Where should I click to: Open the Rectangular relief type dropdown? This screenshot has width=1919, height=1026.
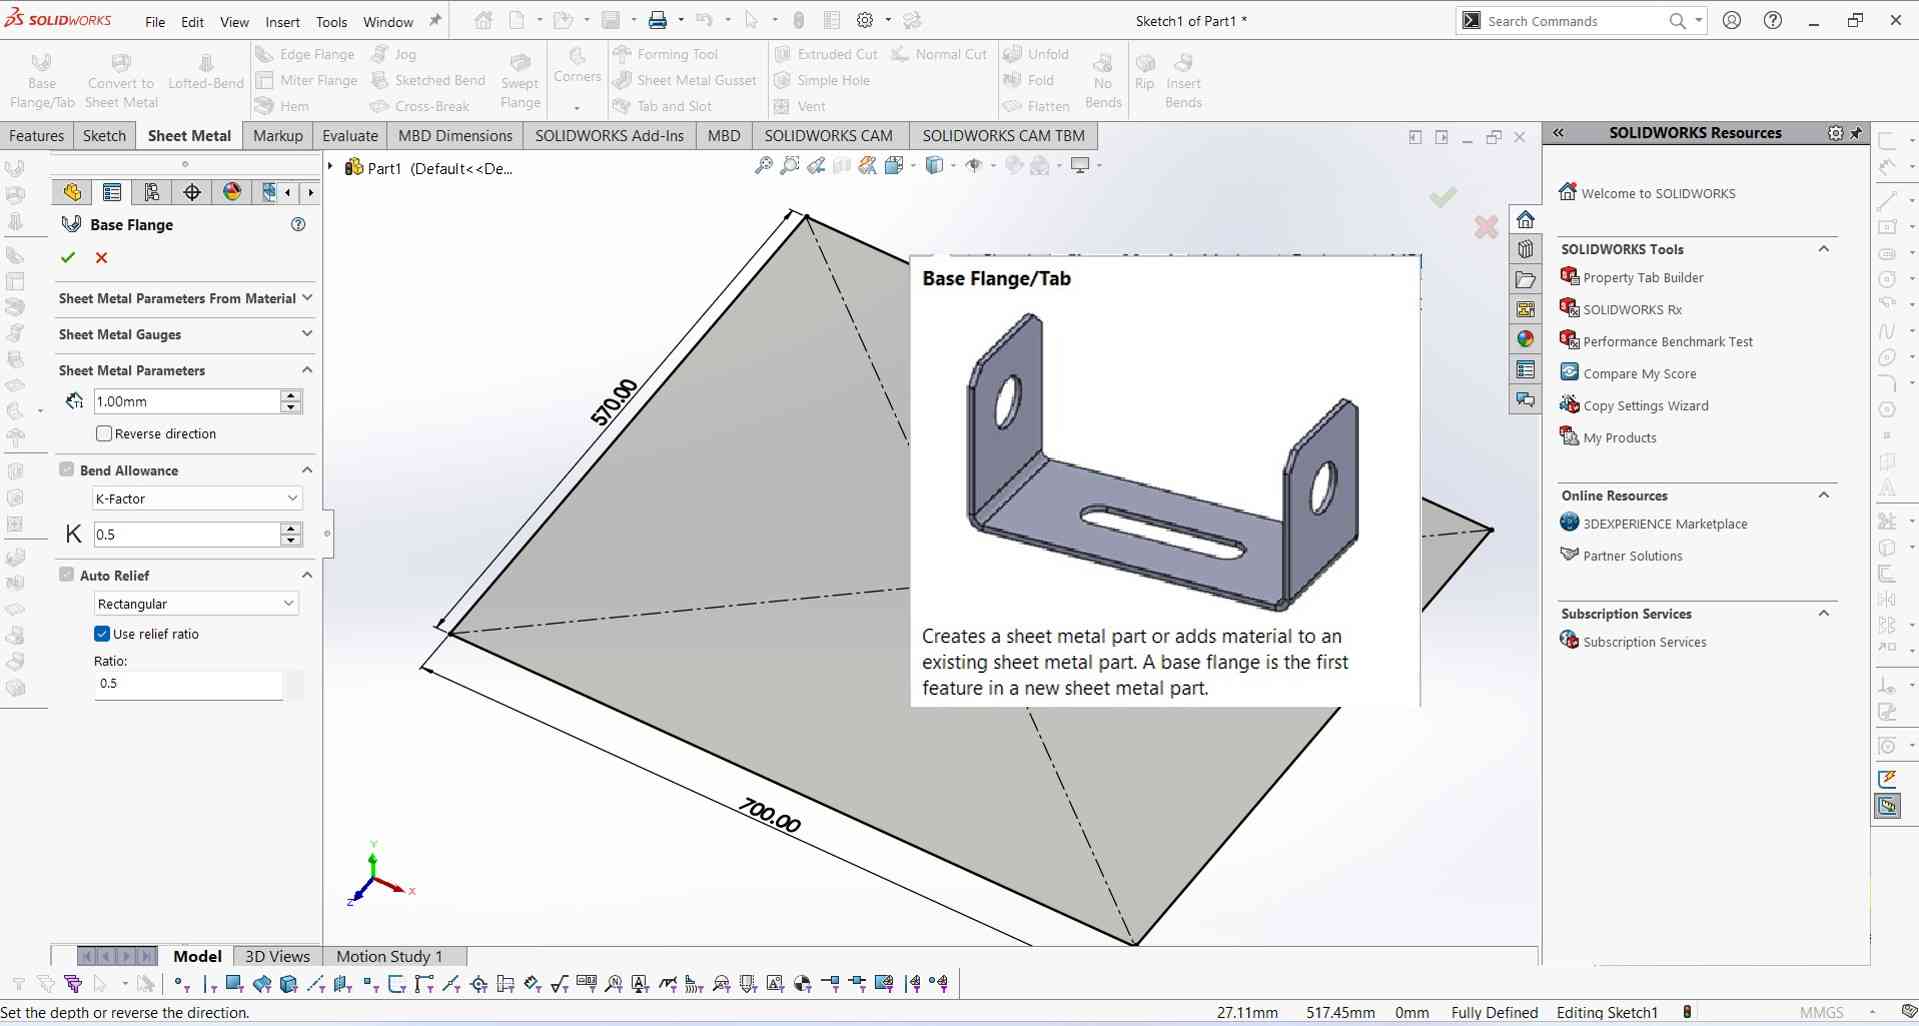(x=196, y=603)
